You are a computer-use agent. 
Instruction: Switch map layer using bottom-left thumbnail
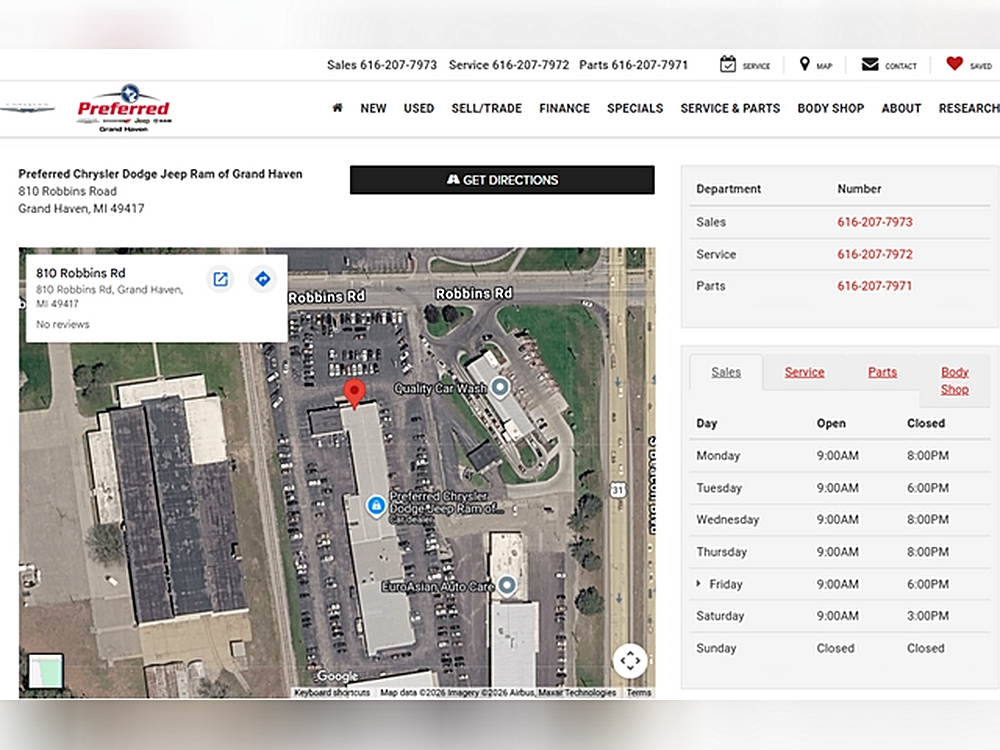pyautogui.click(x=45, y=671)
